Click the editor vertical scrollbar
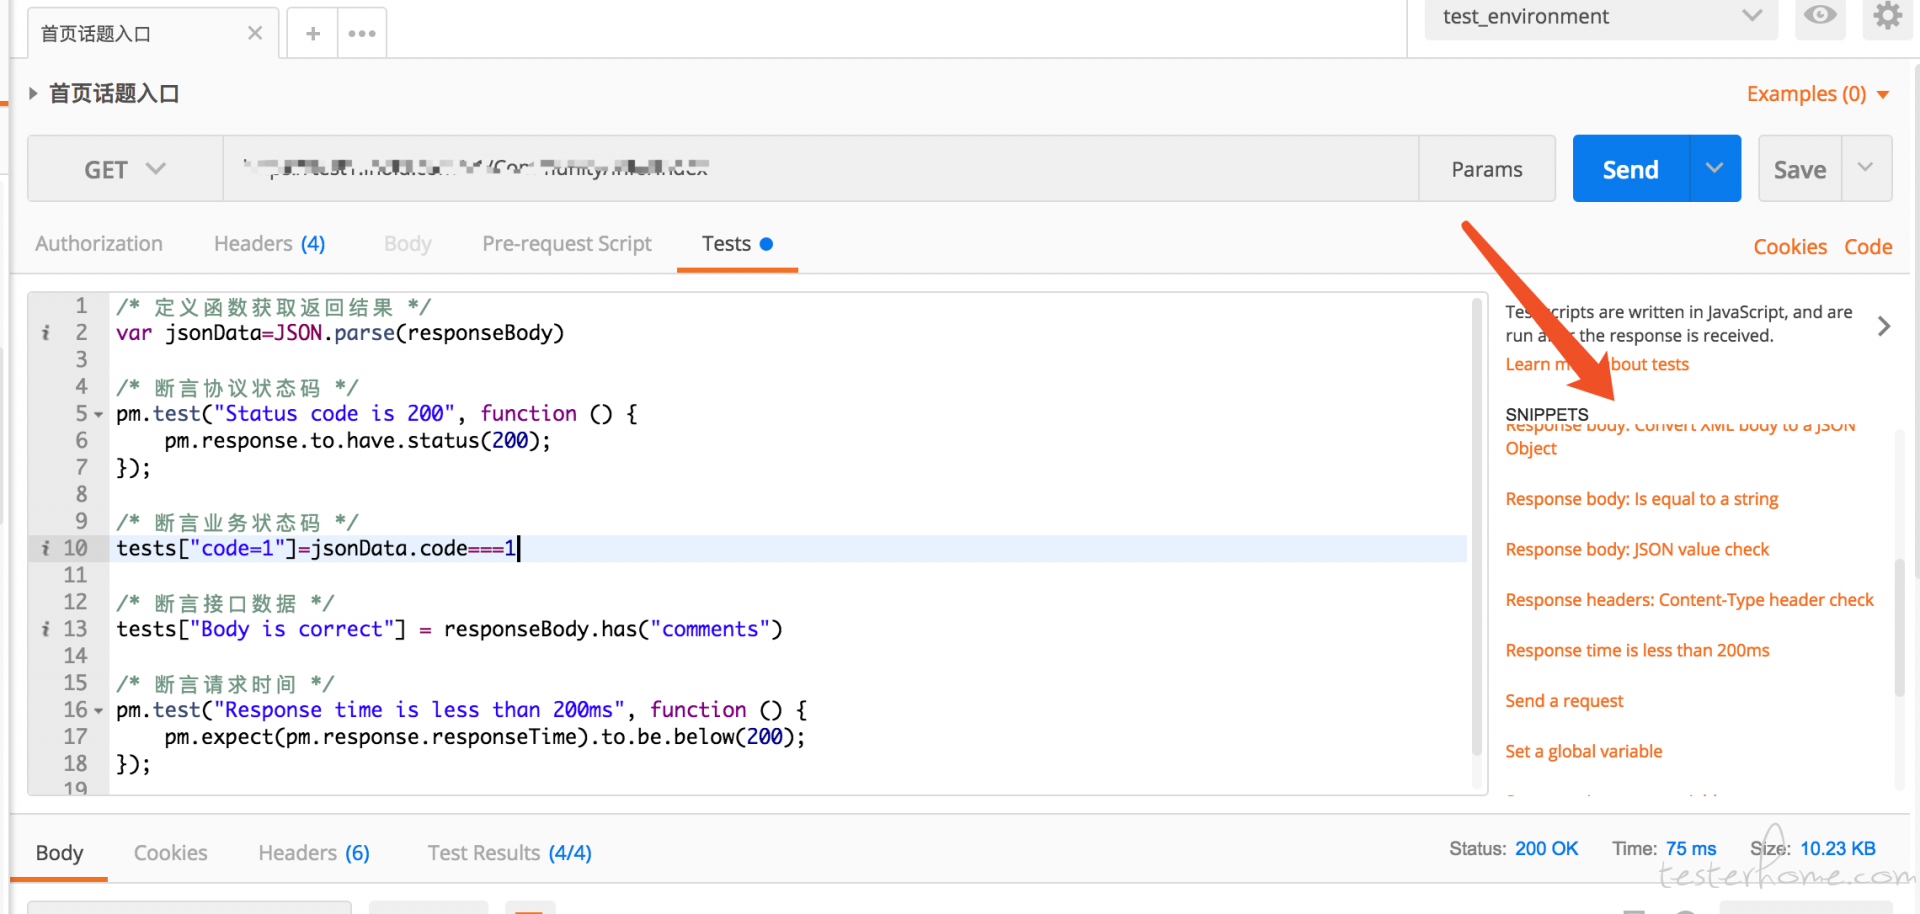1920x914 pixels. point(1477,527)
